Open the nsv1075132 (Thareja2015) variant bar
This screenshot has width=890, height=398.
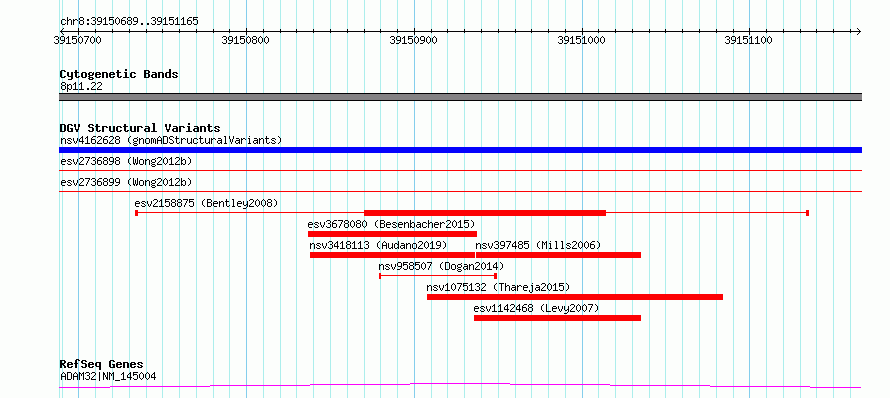(575, 297)
